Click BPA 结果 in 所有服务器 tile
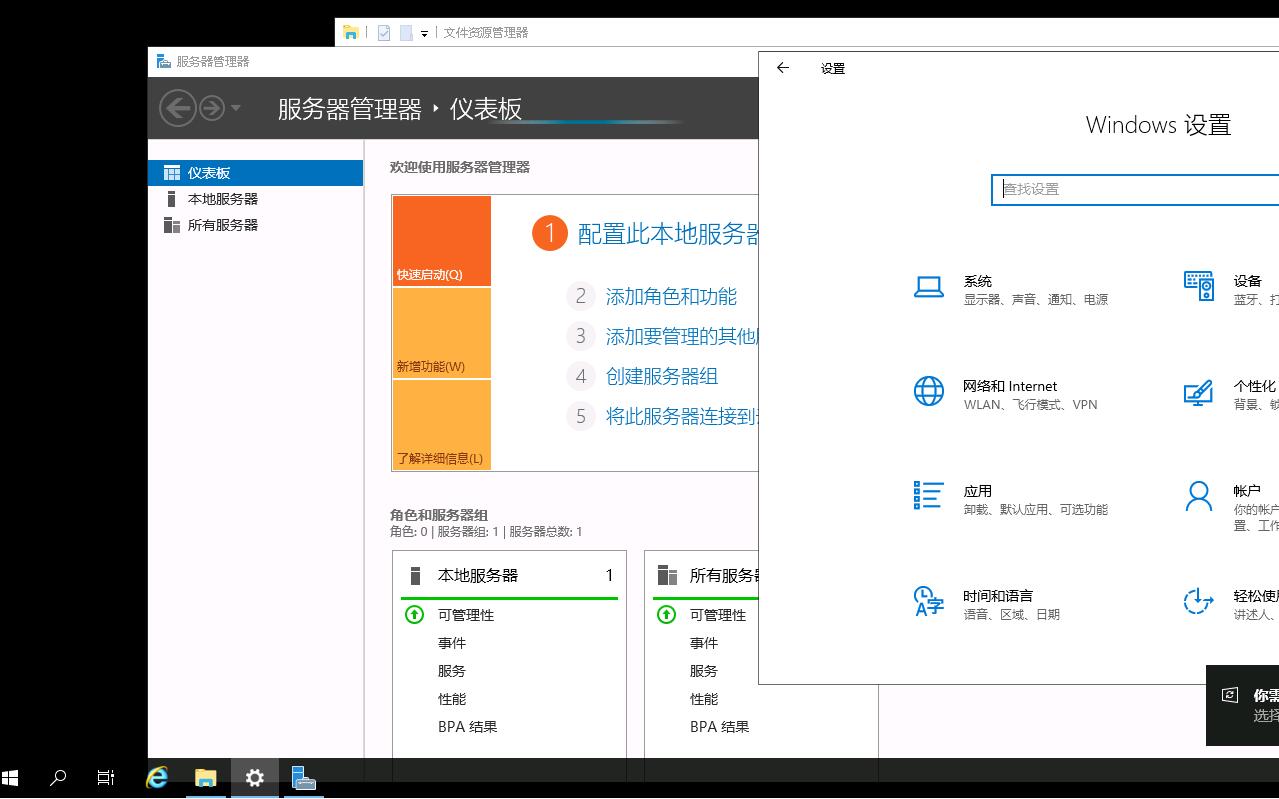The width and height of the screenshot is (1279, 799). pyautogui.click(x=720, y=727)
